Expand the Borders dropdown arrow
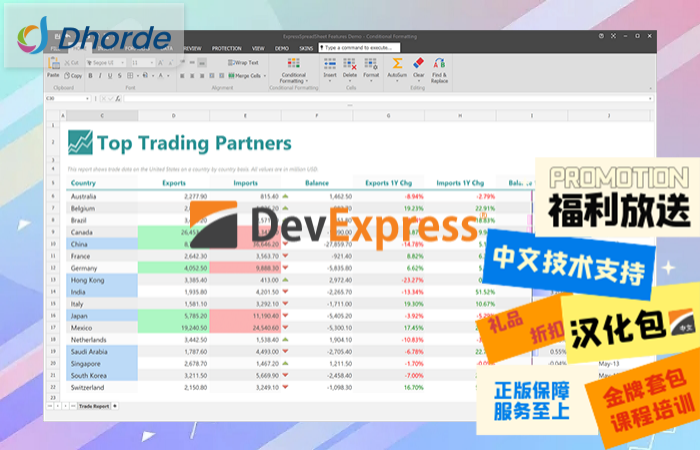700x450 pixels. point(138,76)
